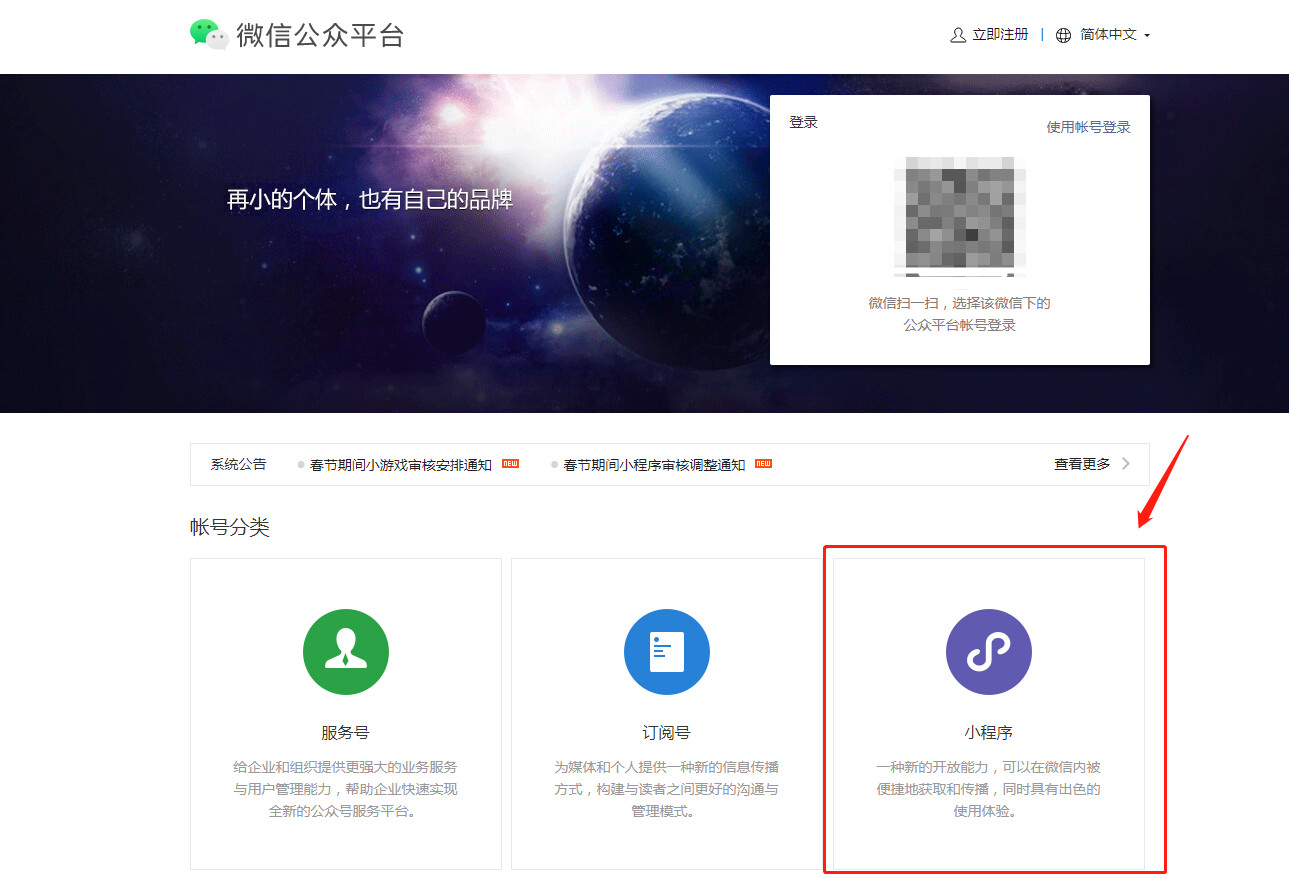Select the 服务号 title text
1289x878 pixels.
(345, 732)
